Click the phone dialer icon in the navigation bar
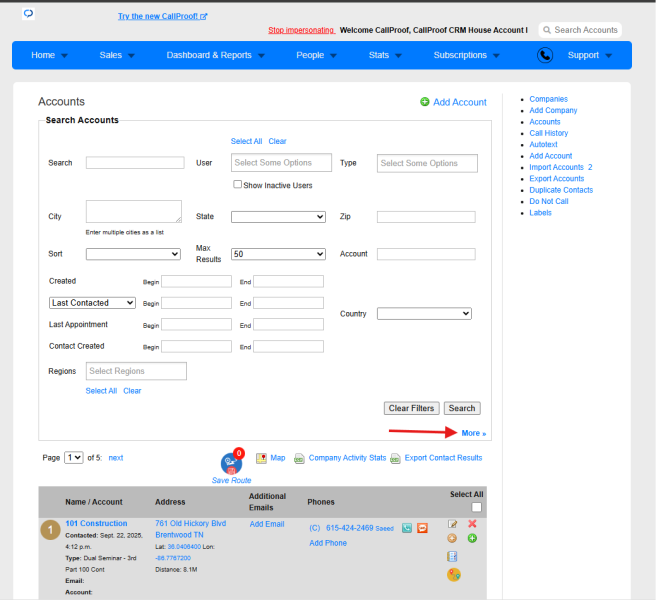This screenshot has height=600, width=656. tap(545, 55)
